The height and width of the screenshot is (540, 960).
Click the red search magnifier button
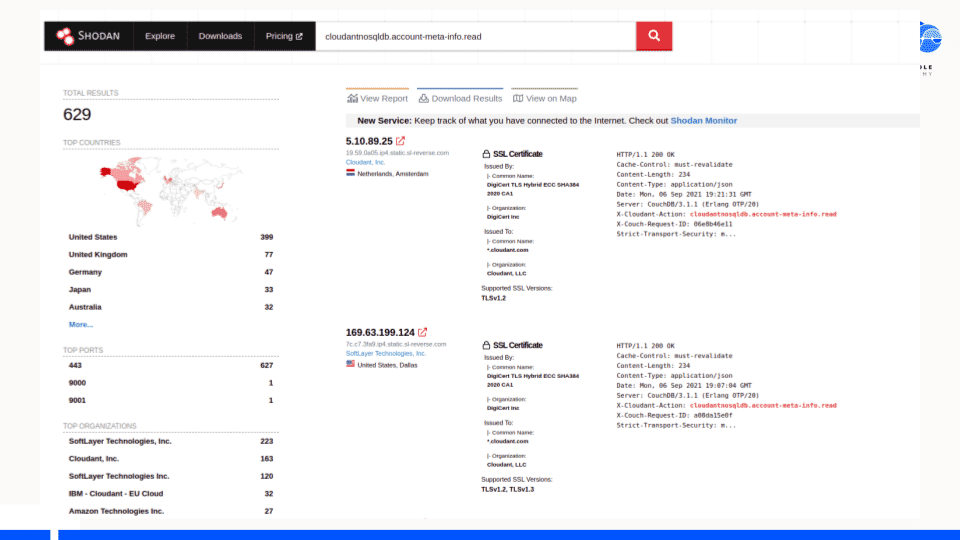coord(654,36)
